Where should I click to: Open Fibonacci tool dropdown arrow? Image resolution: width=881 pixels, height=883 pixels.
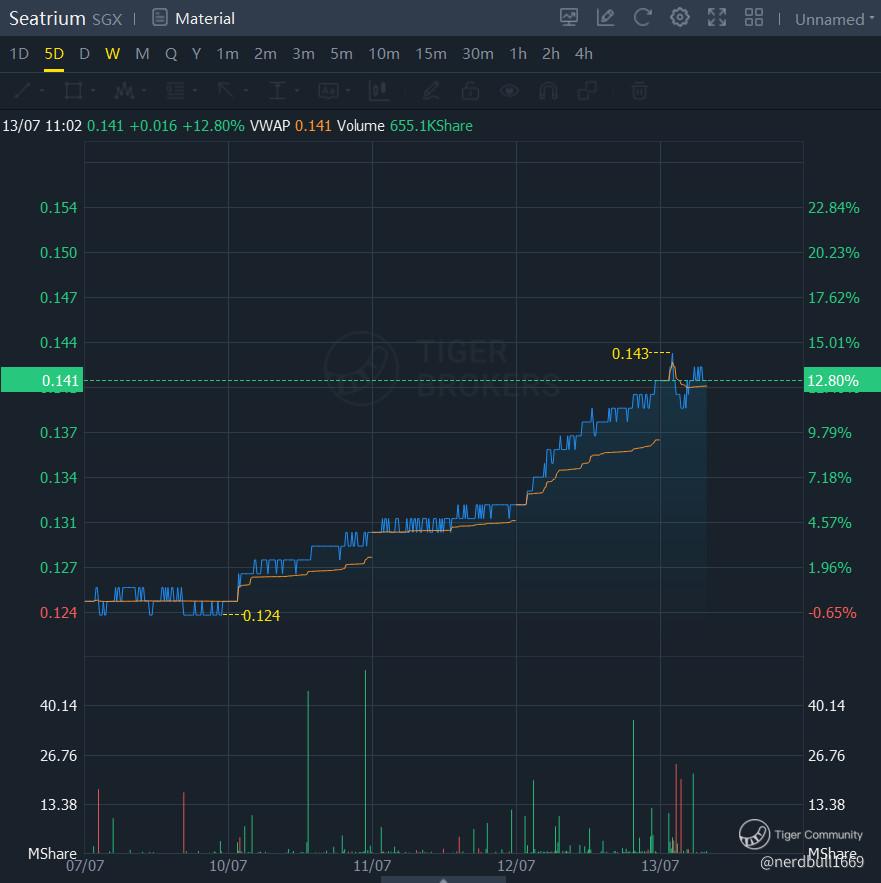pos(195,90)
